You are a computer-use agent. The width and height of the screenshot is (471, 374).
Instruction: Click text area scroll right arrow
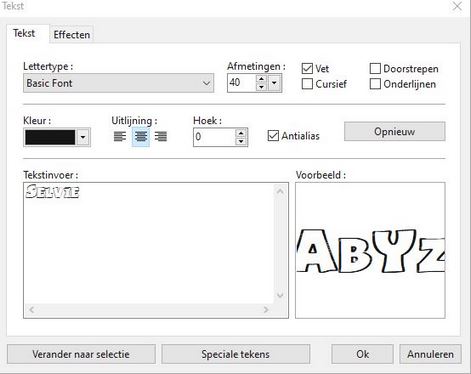pos(266,310)
